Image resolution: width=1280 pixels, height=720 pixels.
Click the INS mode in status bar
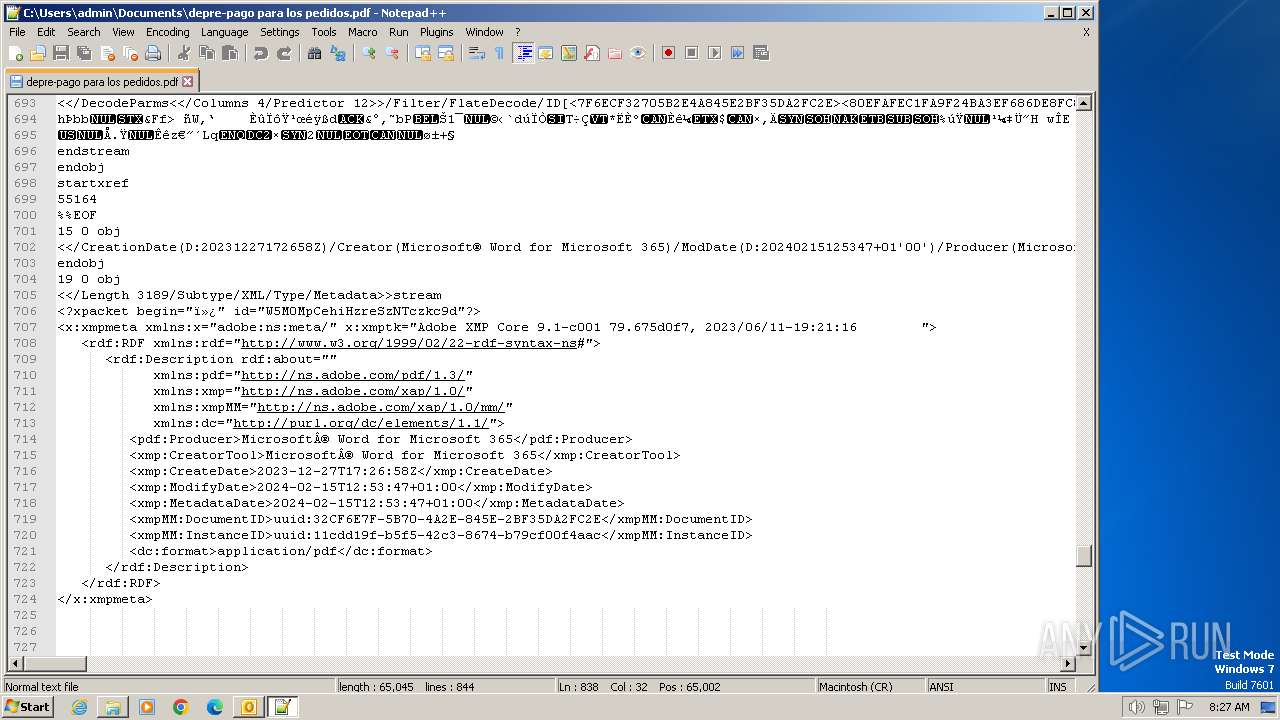tap(1058, 687)
